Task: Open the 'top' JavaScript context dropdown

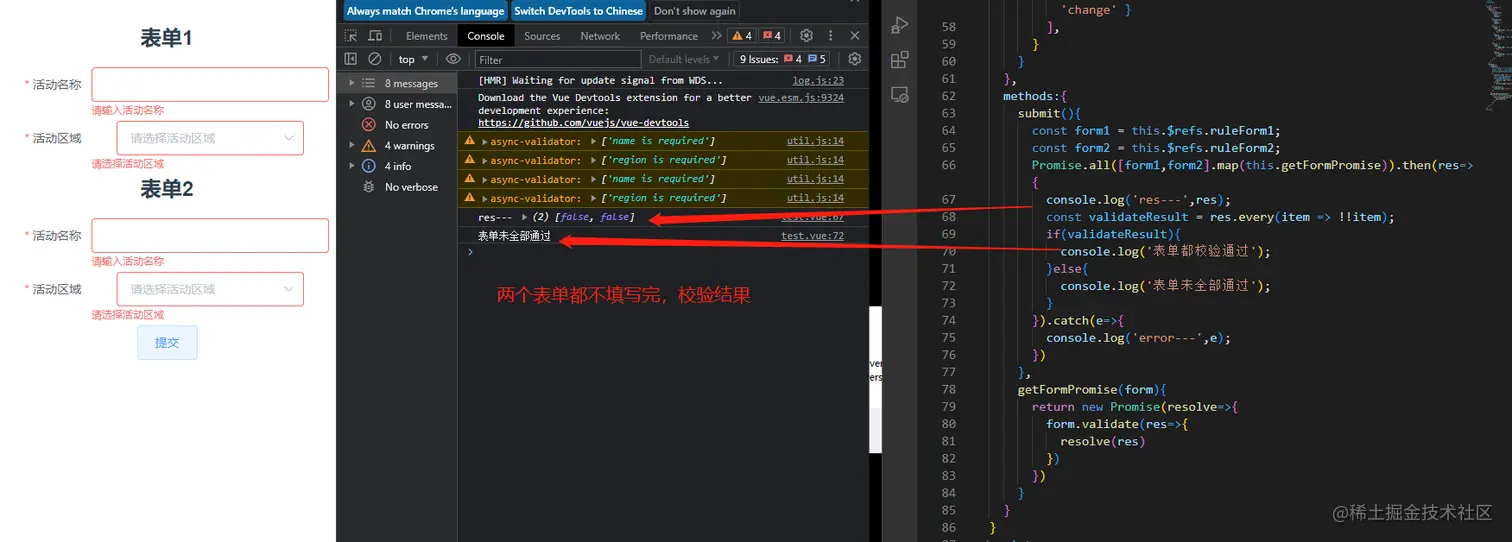Action: click(x=413, y=59)
